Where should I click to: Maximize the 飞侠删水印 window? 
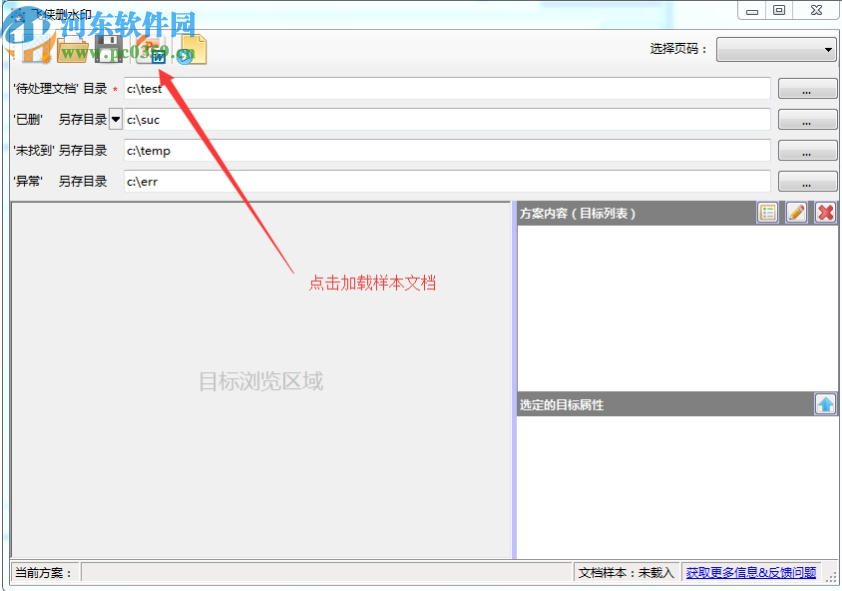(x=779, y=10)
